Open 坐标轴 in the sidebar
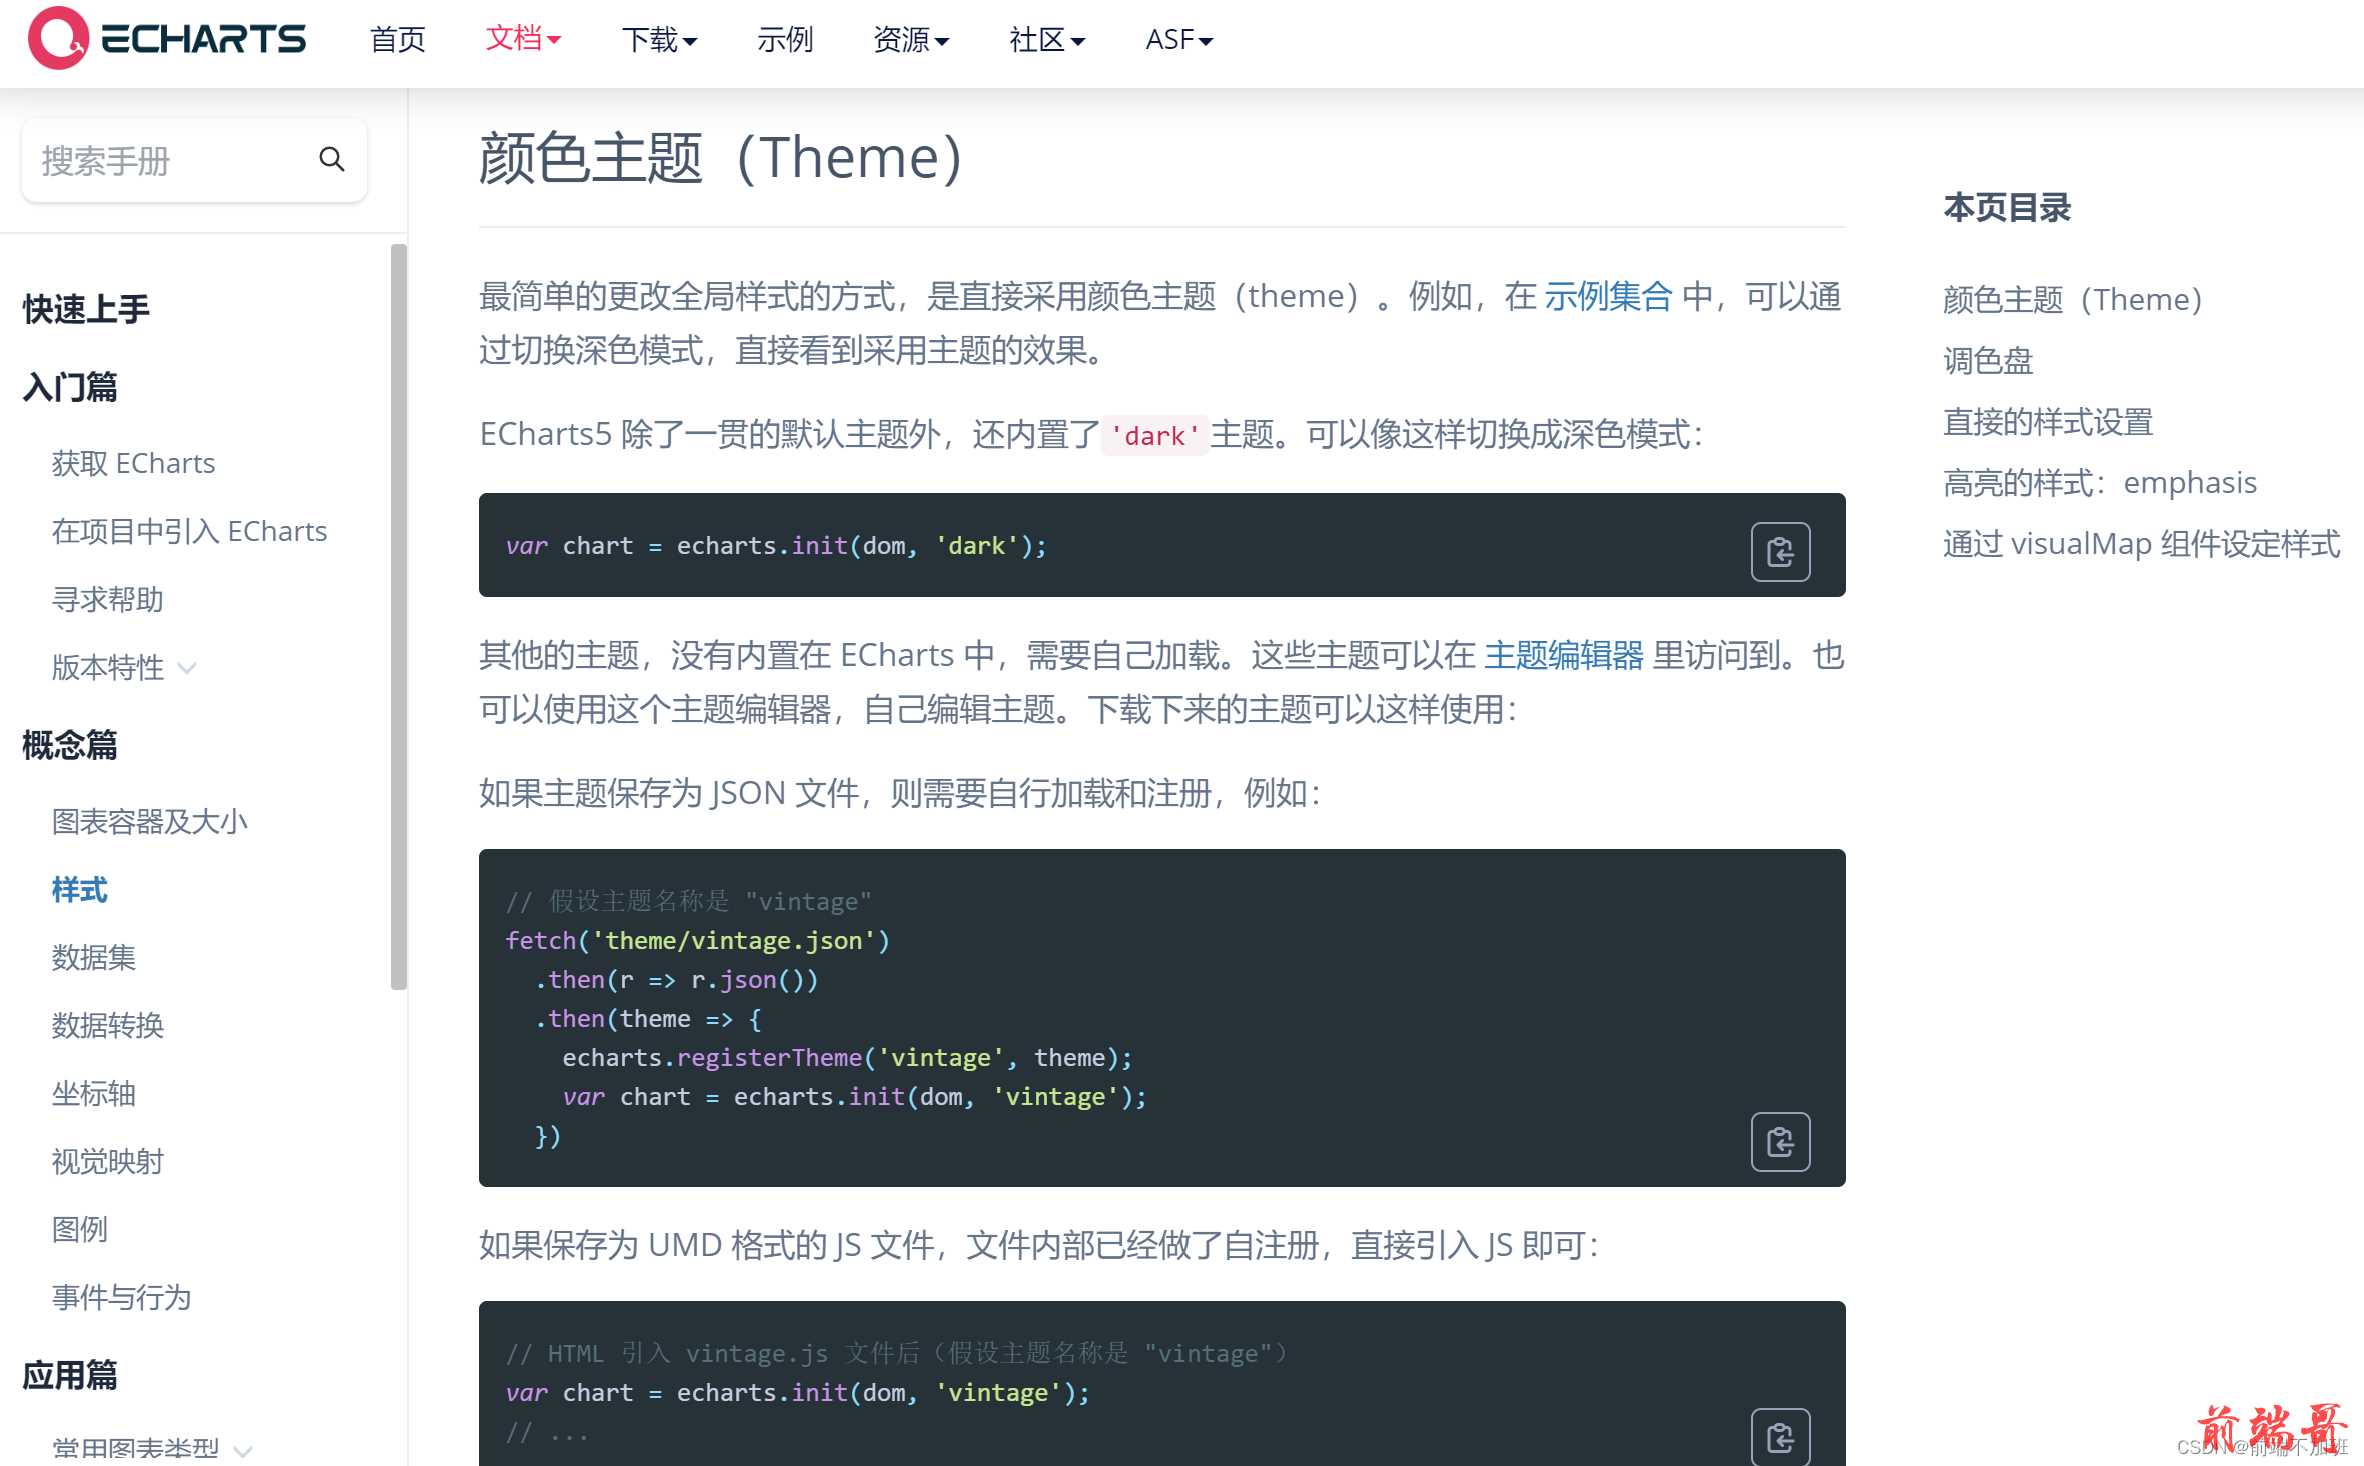 tap(93, 1093)
